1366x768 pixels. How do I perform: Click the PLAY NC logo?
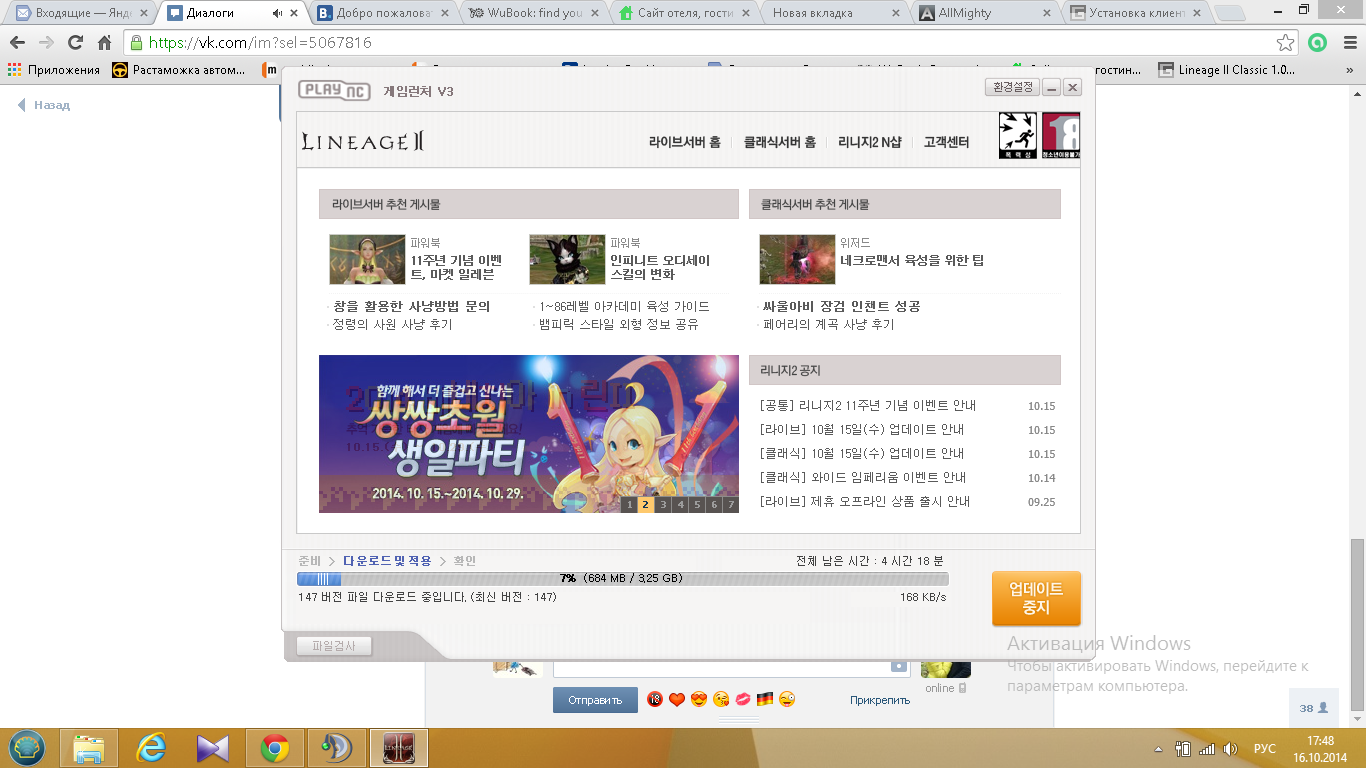tap(335, 90)
